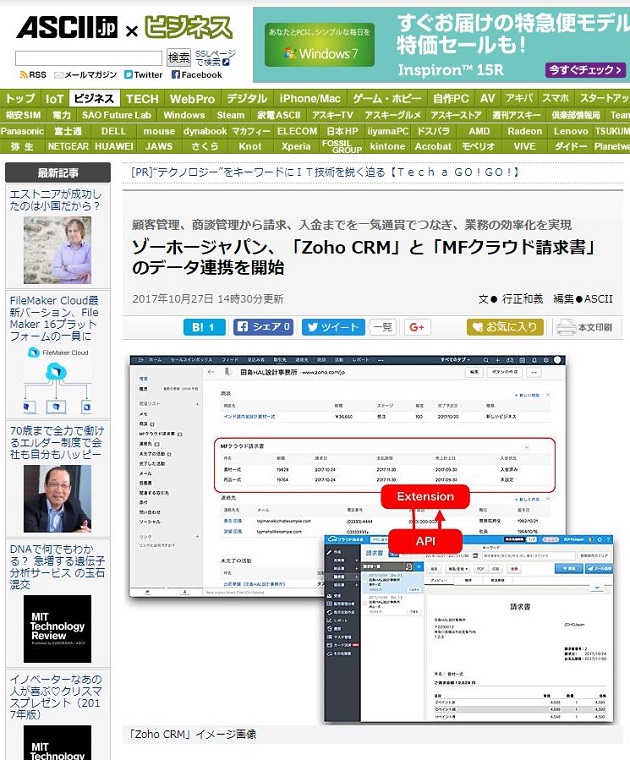Open the Windows sub-navigation link
Viewport: 630px width, 760px height.
[x=184, y=115]
